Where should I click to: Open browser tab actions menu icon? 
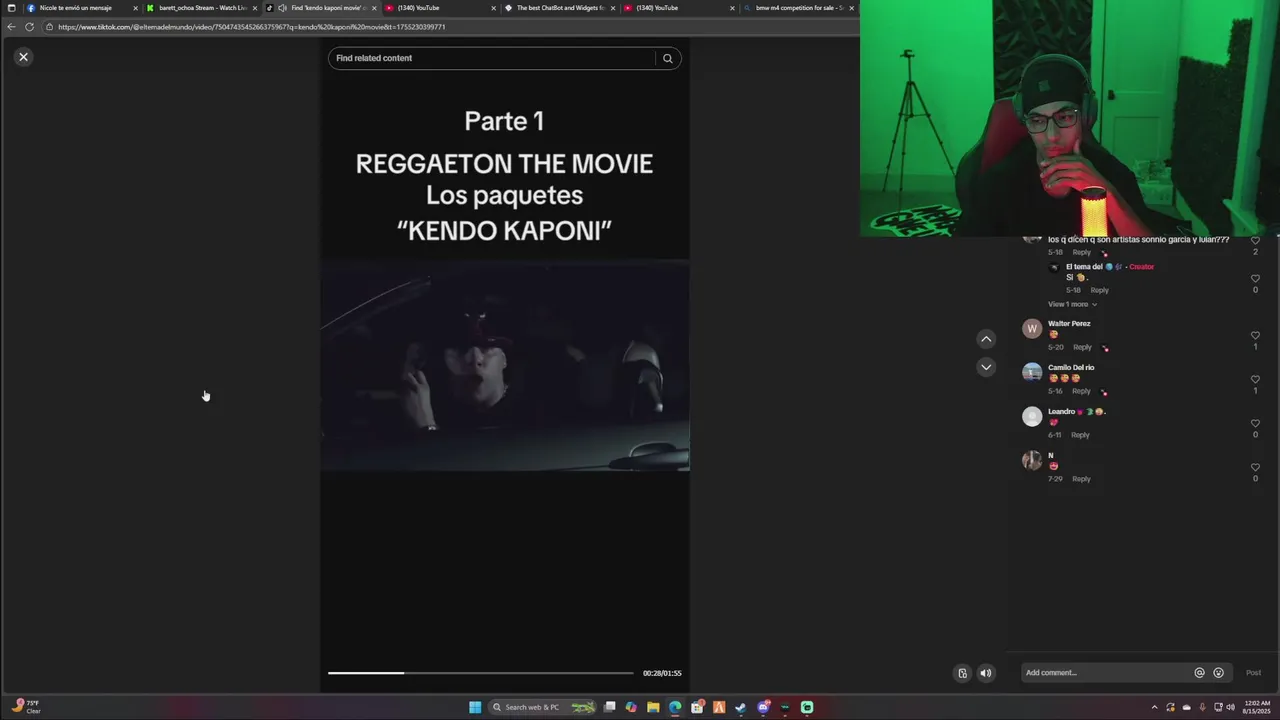[11, 8]
